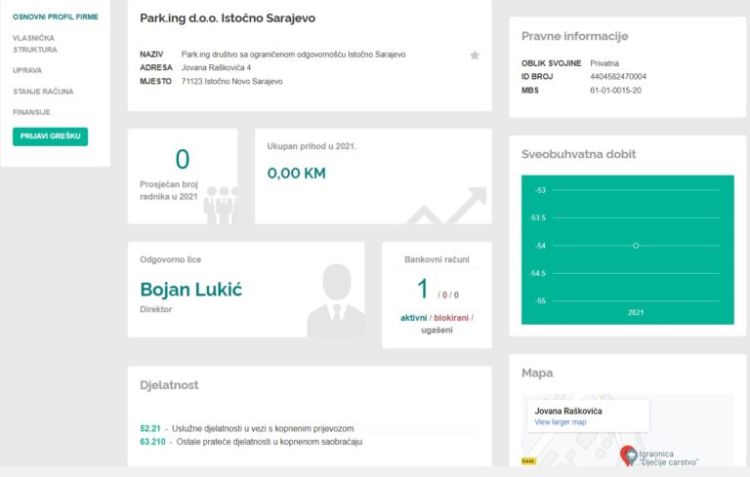The width and height of the screenshot is (750, 477).
Task: Click the favorite star icon
Action: point(474,55)
